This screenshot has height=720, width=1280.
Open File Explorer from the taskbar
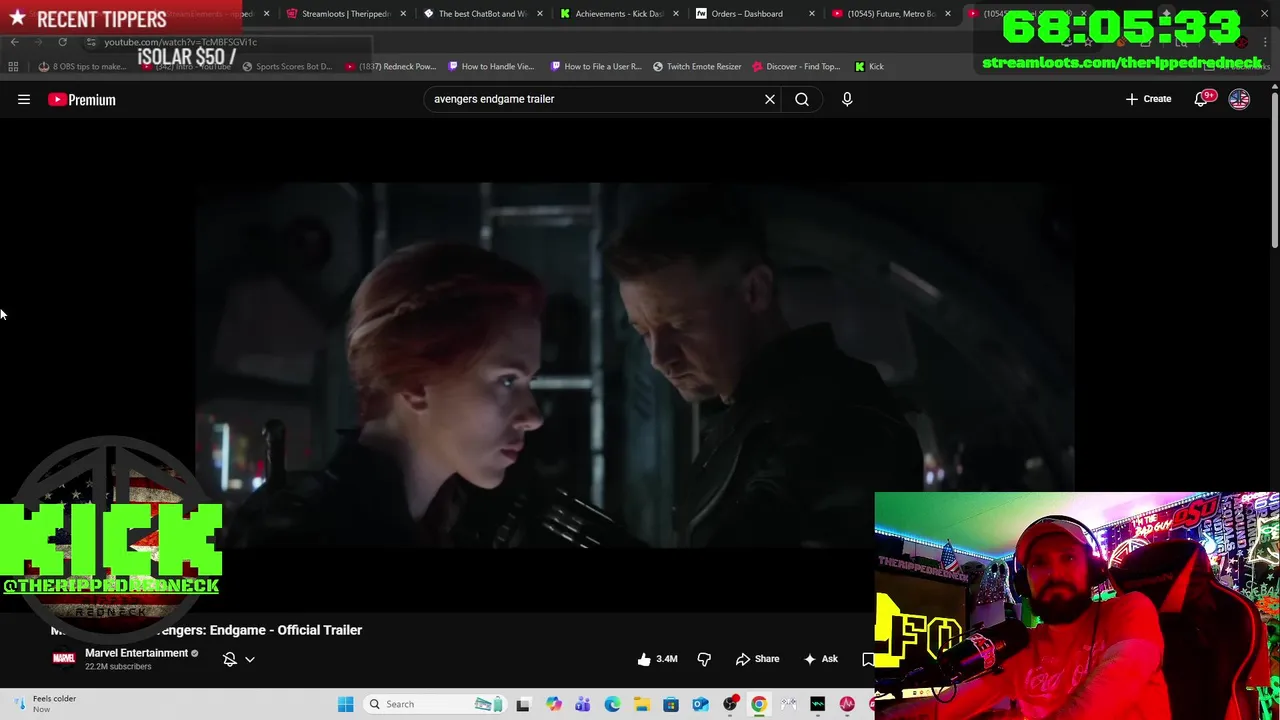click(642, 704)
